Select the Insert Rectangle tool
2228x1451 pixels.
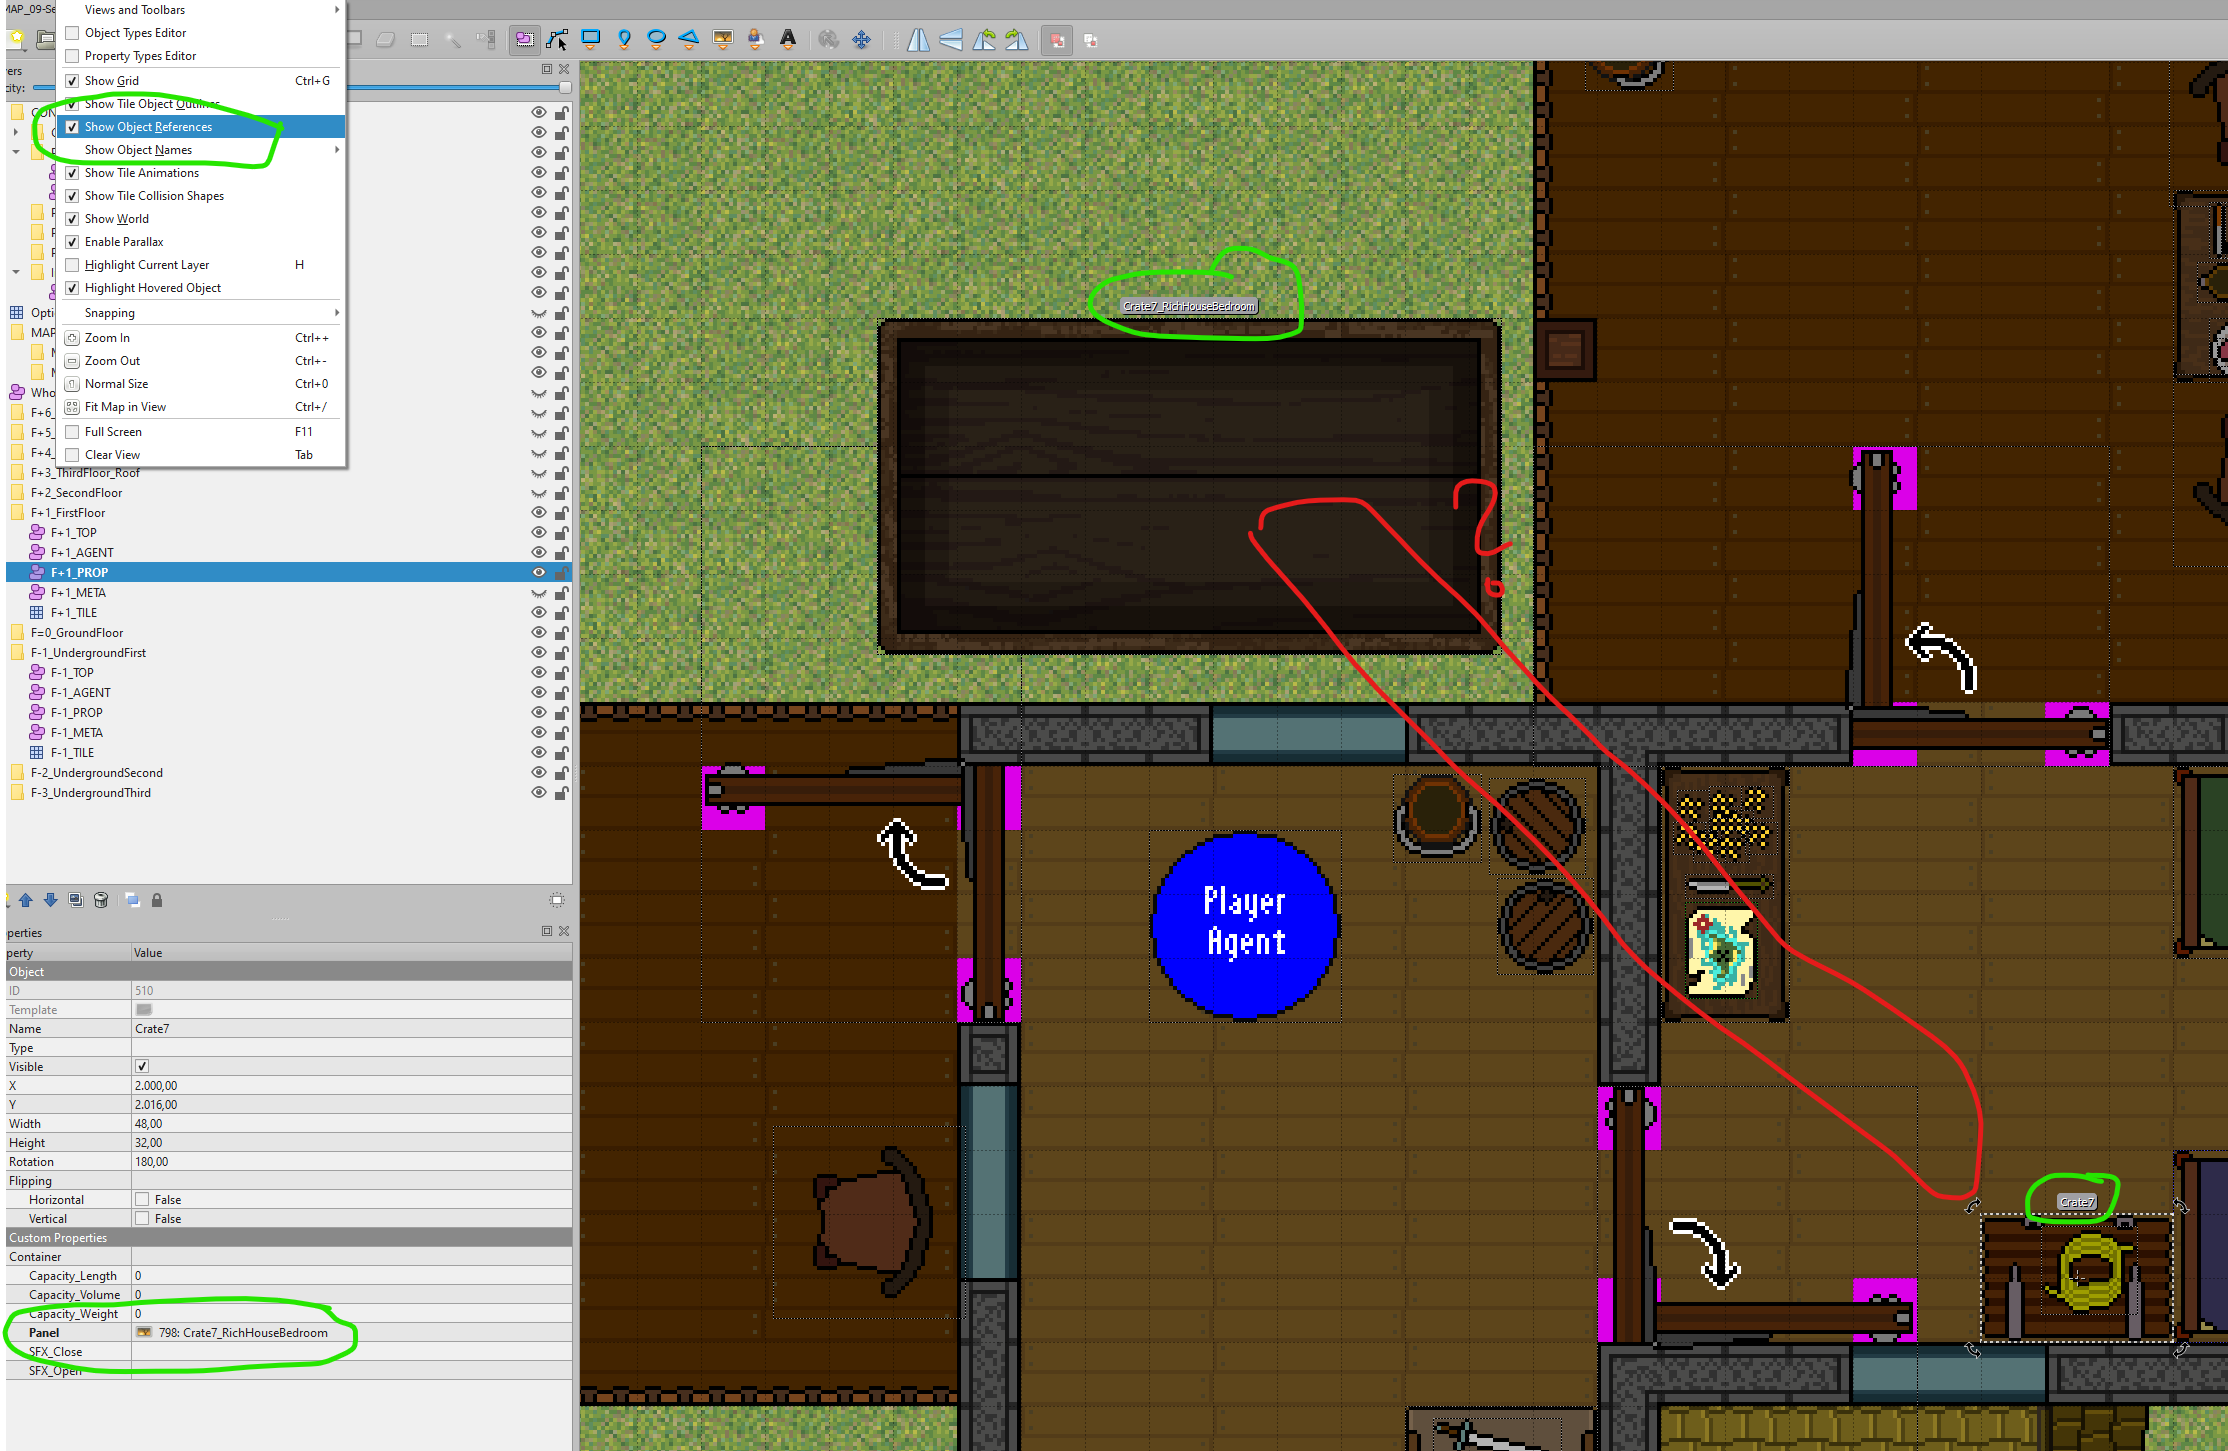(591, 40)
